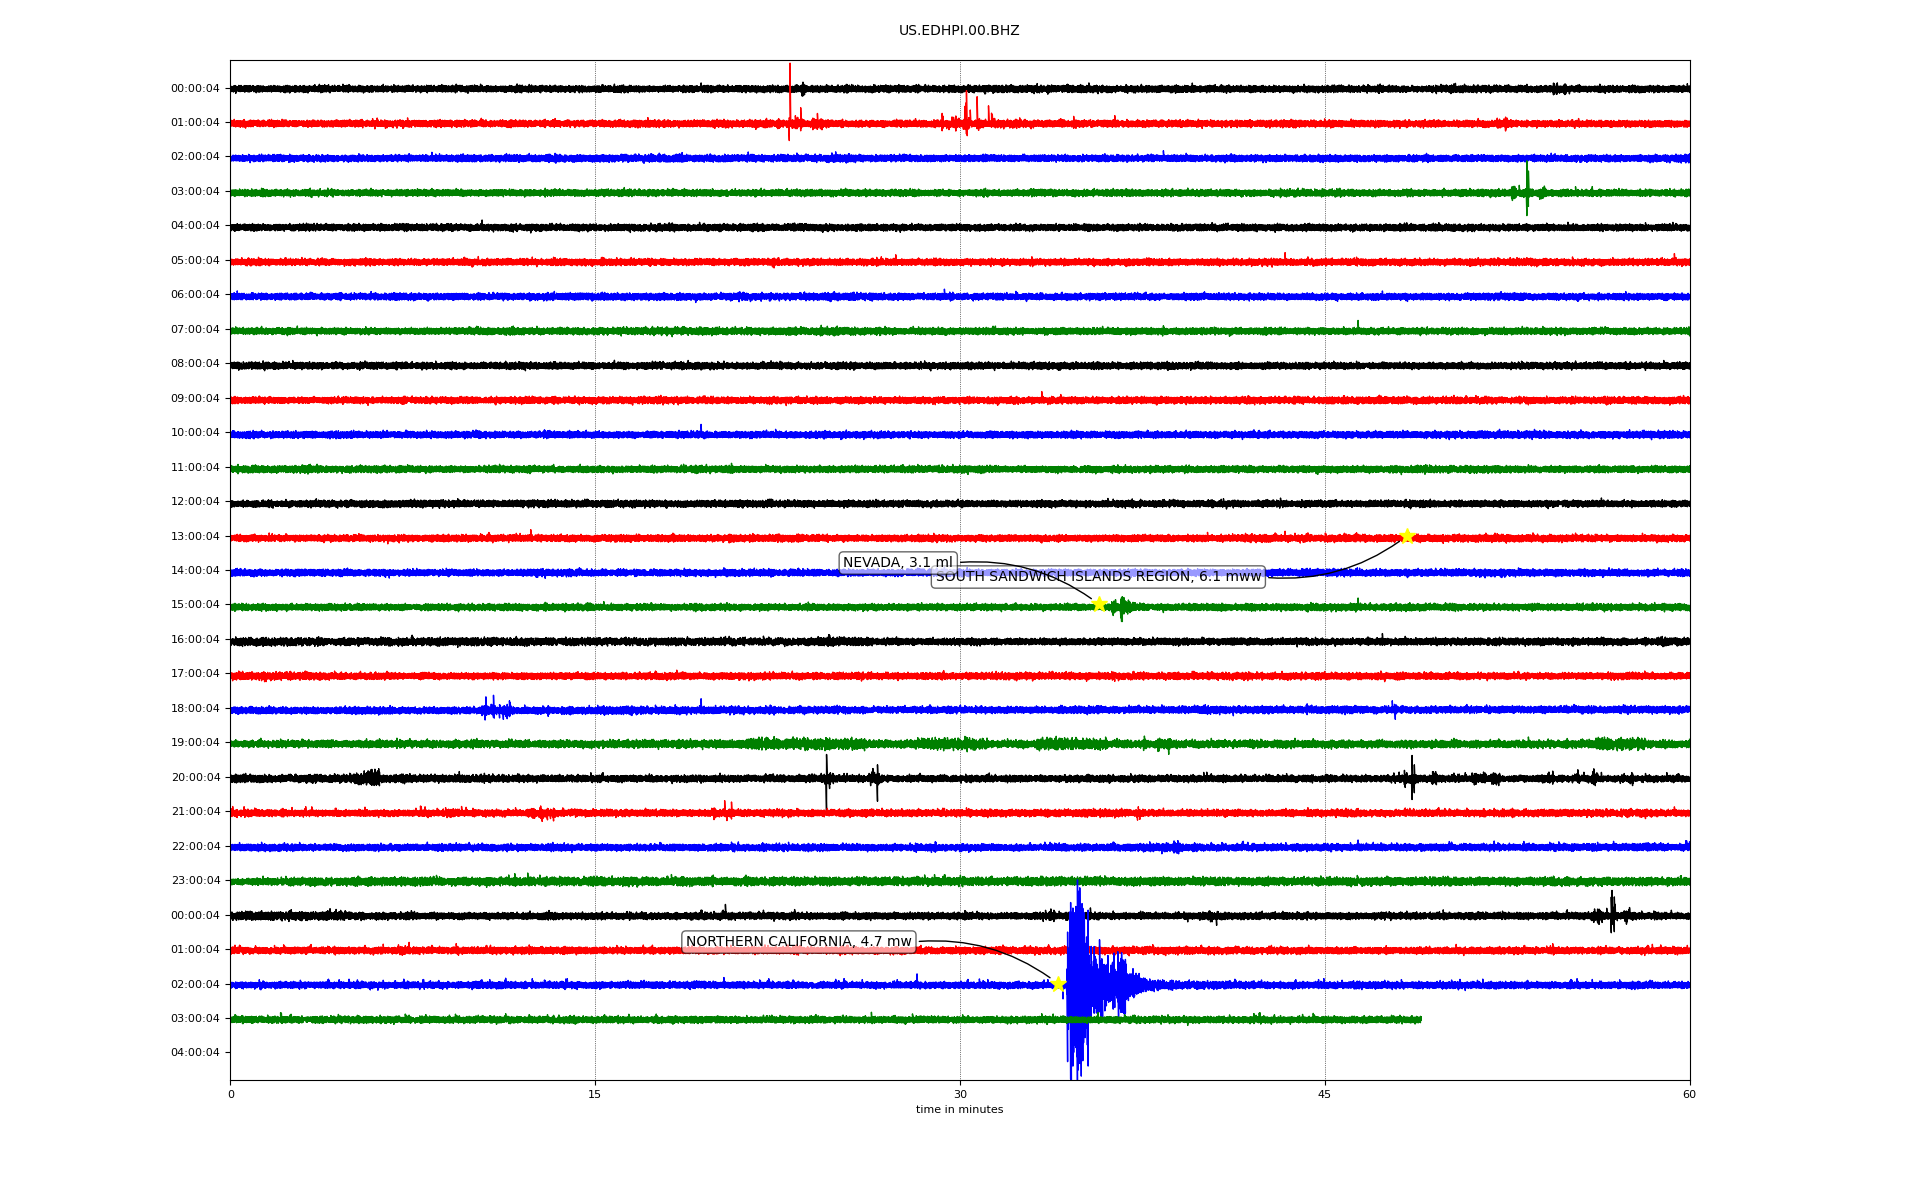Click the x-axis tick label 15
The width and height of the screenshot is (1920, 1200).
[x=595, y=1094]
